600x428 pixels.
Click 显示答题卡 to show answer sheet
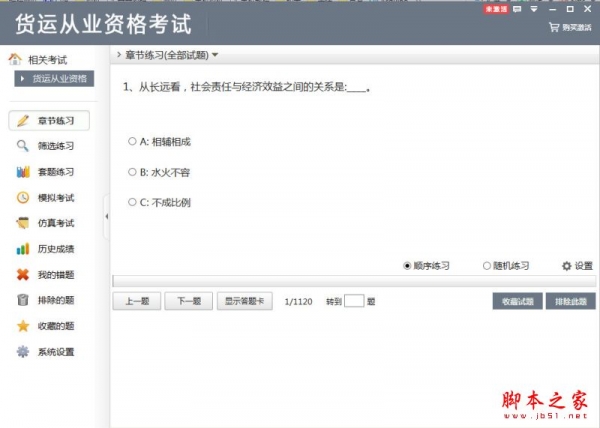(245, 301)
